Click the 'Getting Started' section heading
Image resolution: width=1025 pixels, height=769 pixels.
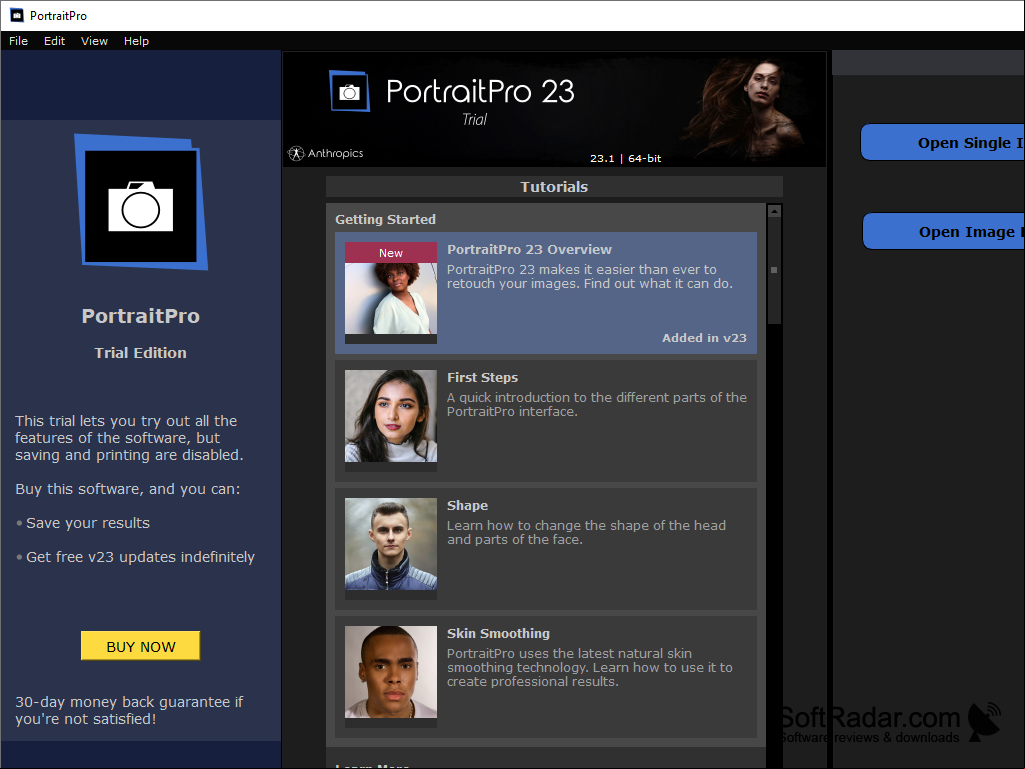386,219
